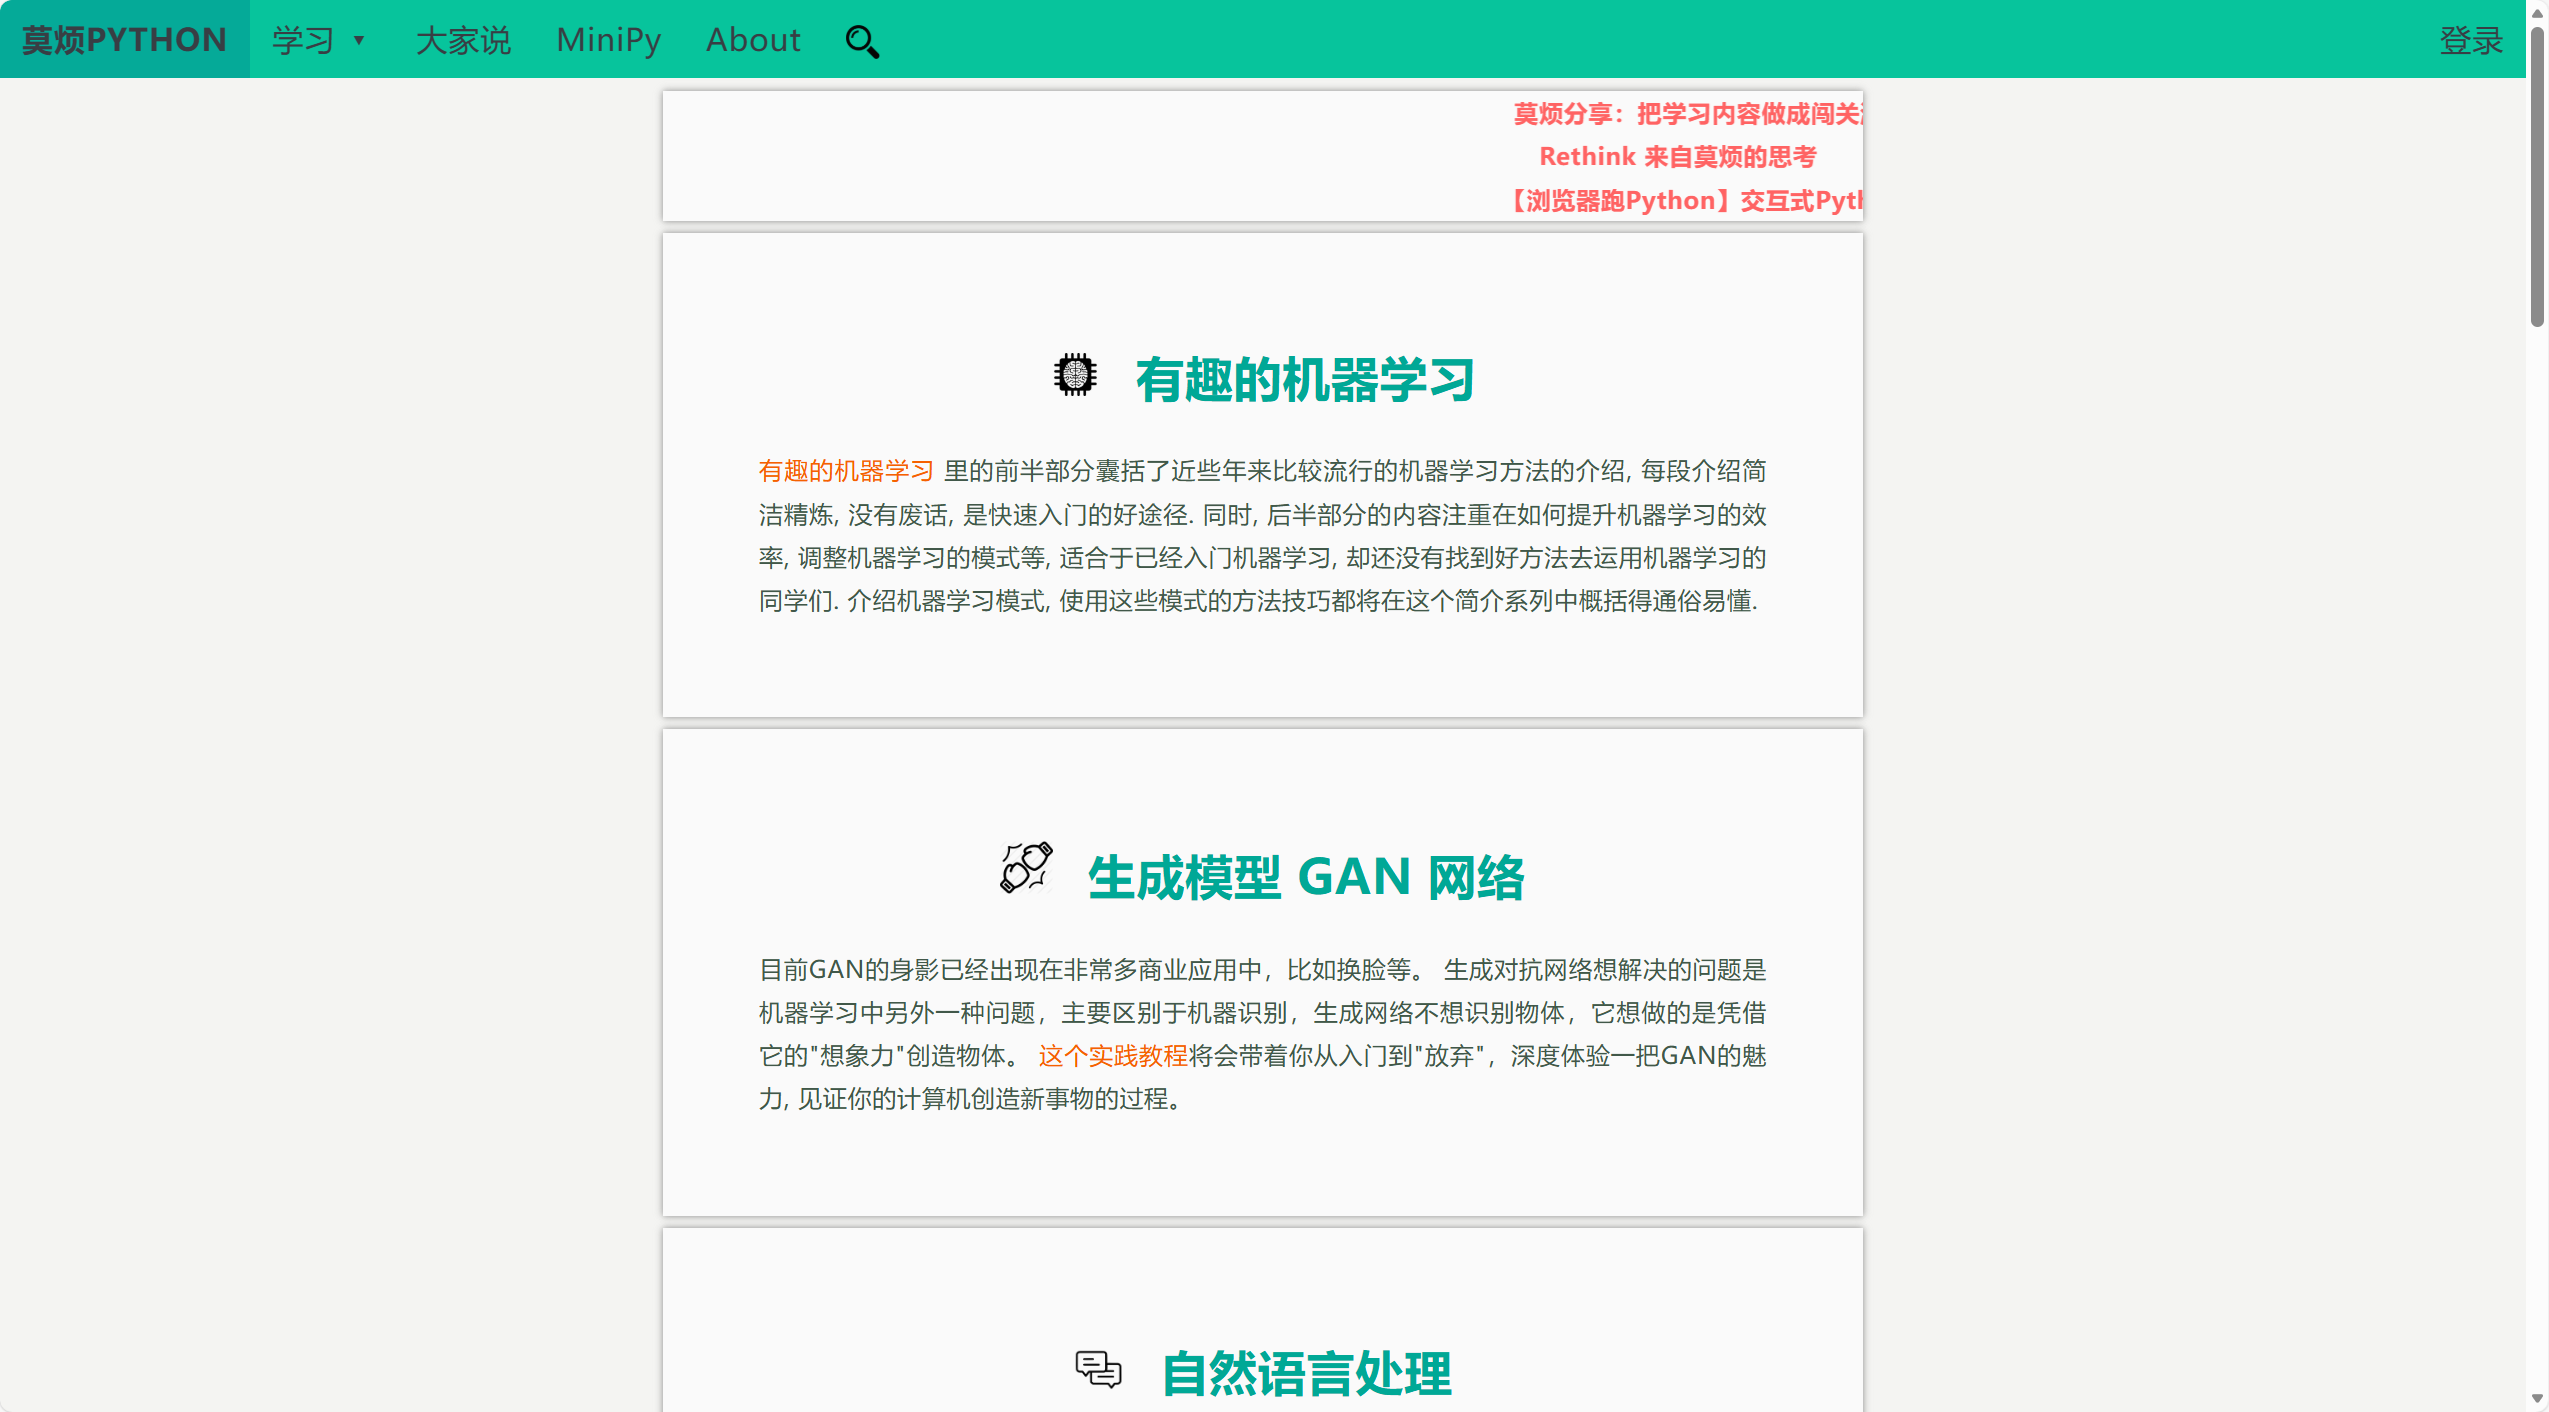2549x1412 pixels.
Task: Open the 大家说 menu item
Action: coord(463,39)
